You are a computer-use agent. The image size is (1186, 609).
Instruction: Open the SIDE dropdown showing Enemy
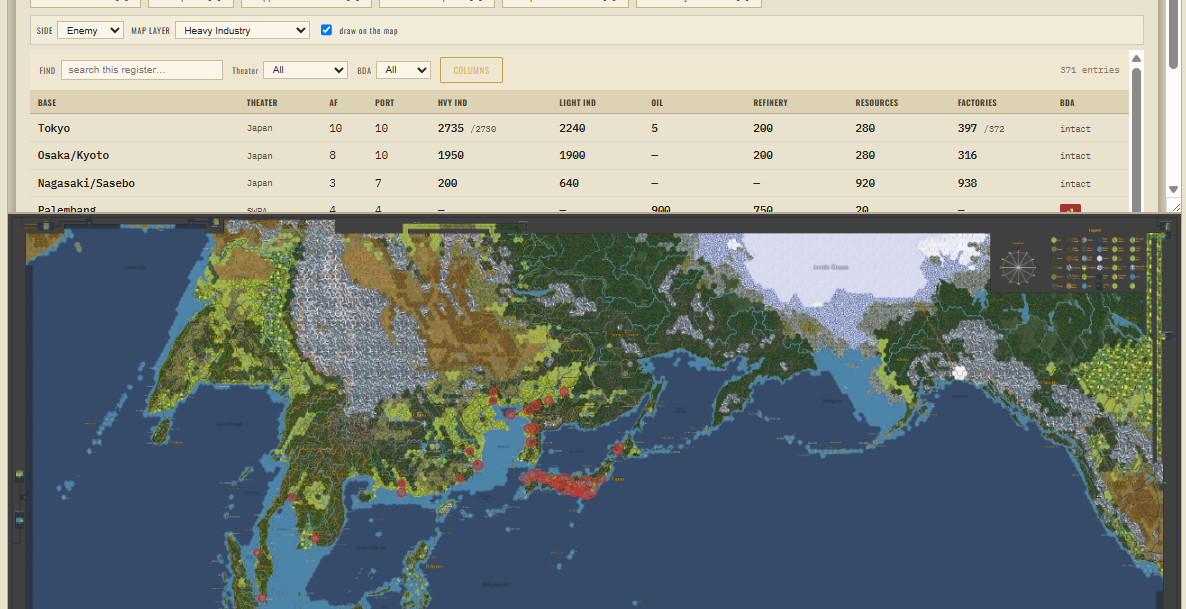coord(90,30)
